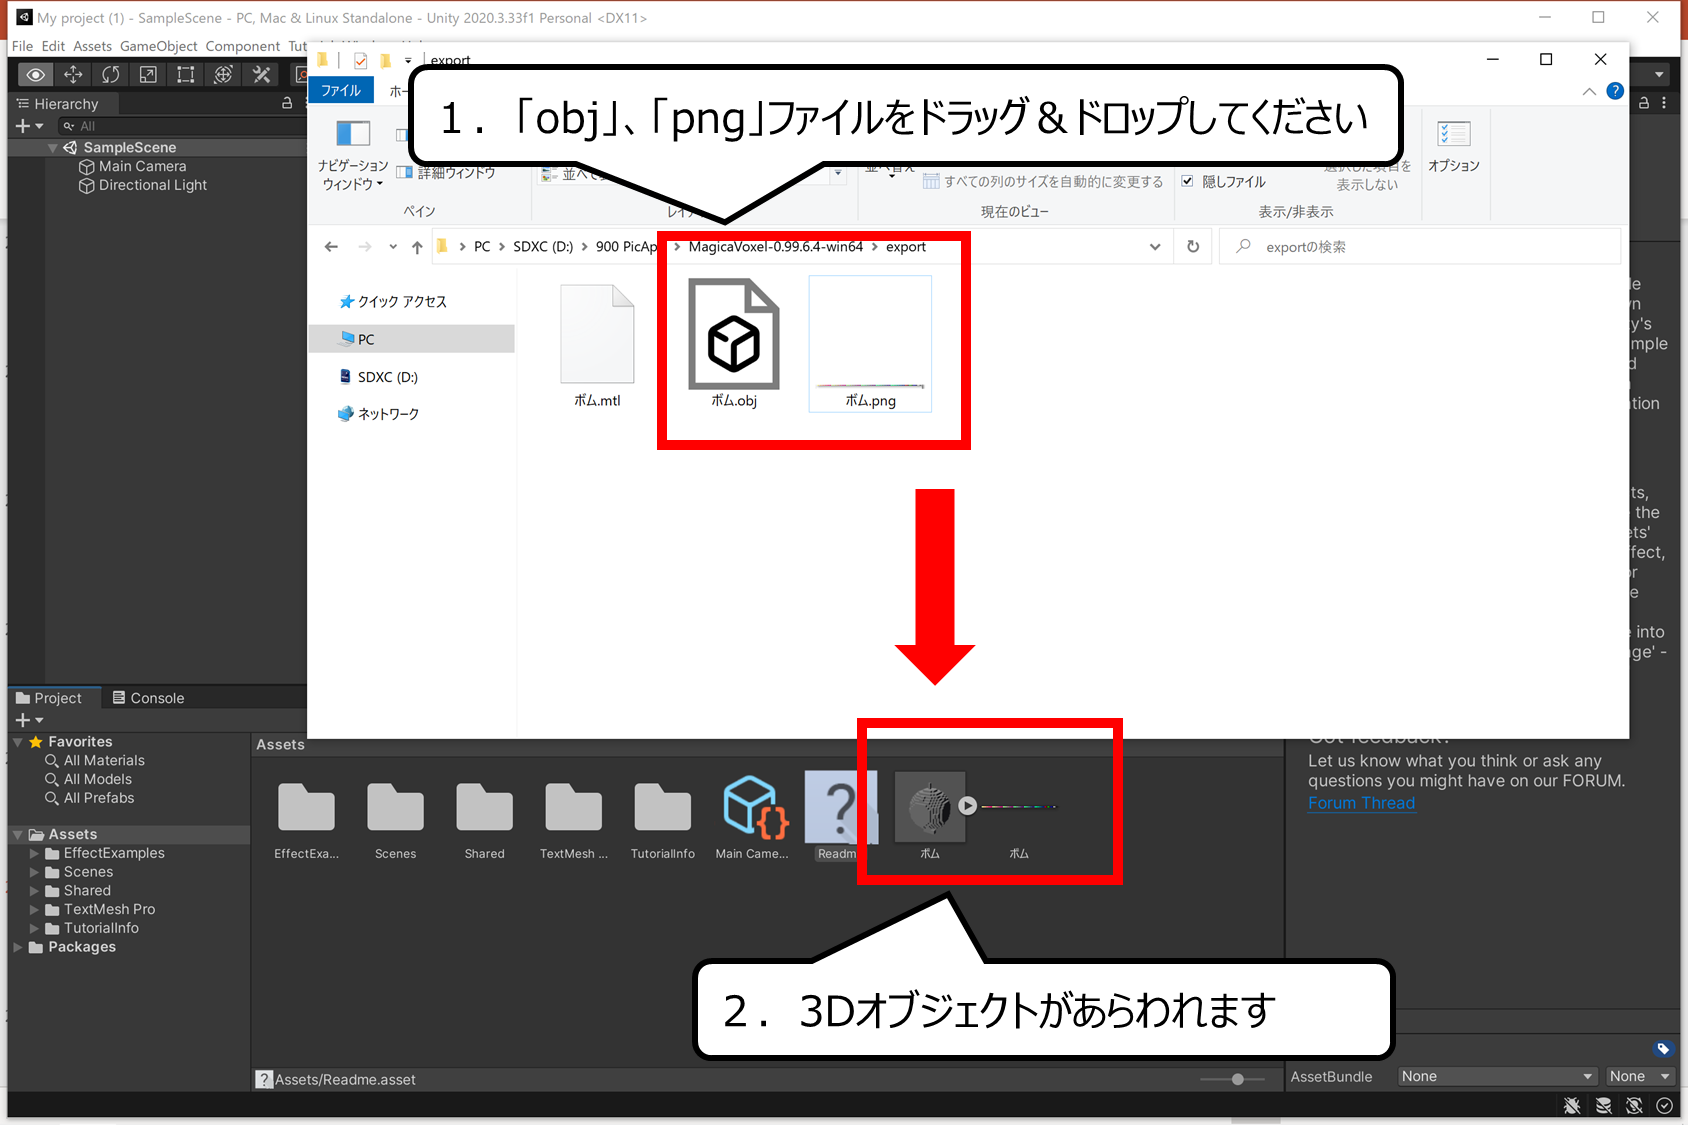
Task: Open the EffectExamples folder thumbnail in Assets
Action: click(x=306, y=807)
